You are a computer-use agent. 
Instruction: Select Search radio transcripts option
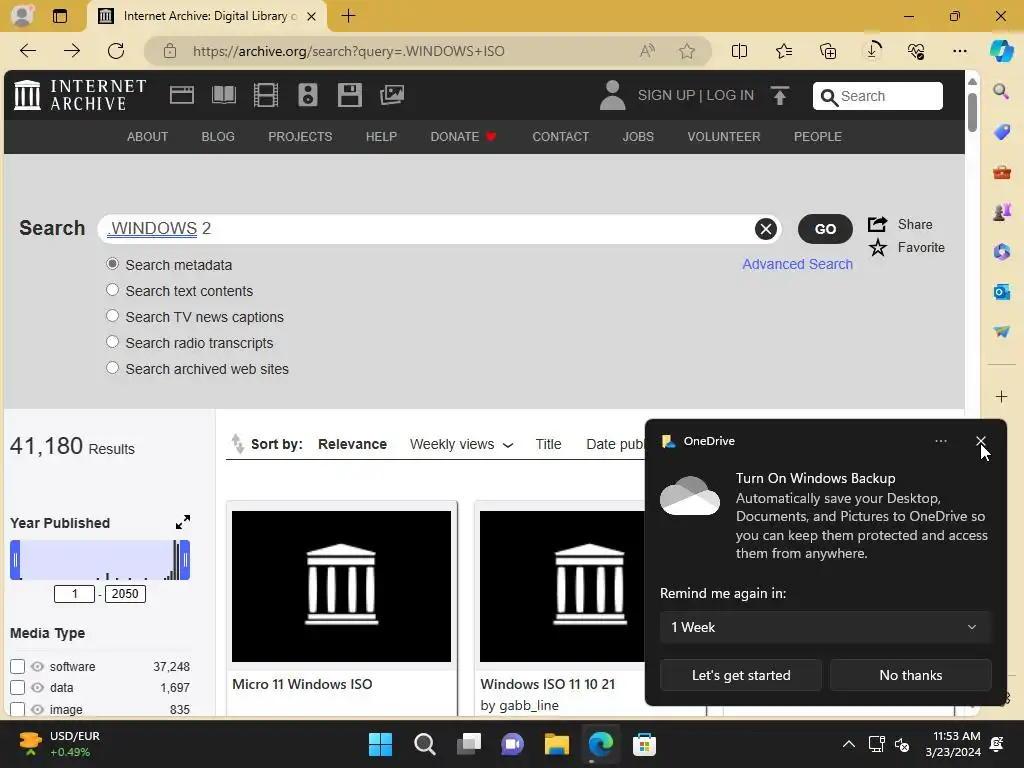pos(112,342)
